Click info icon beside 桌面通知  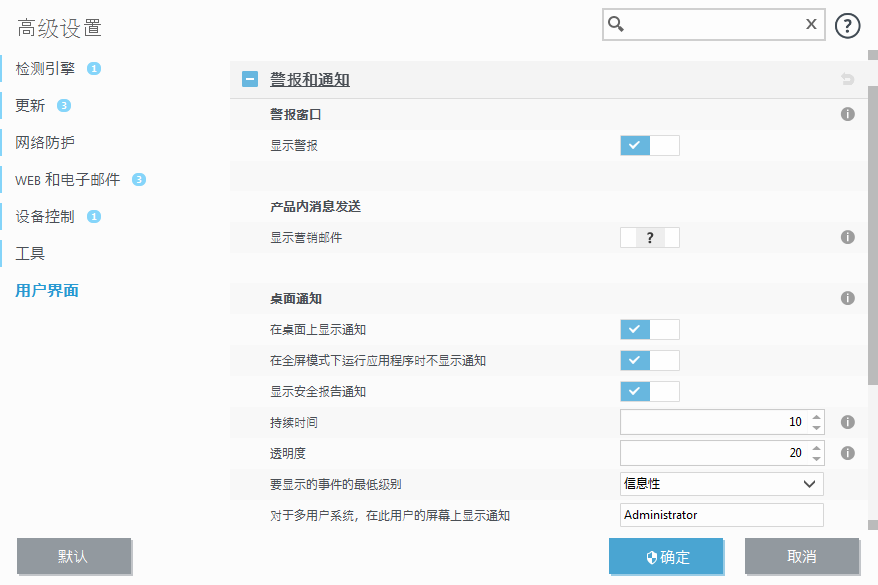847,298
